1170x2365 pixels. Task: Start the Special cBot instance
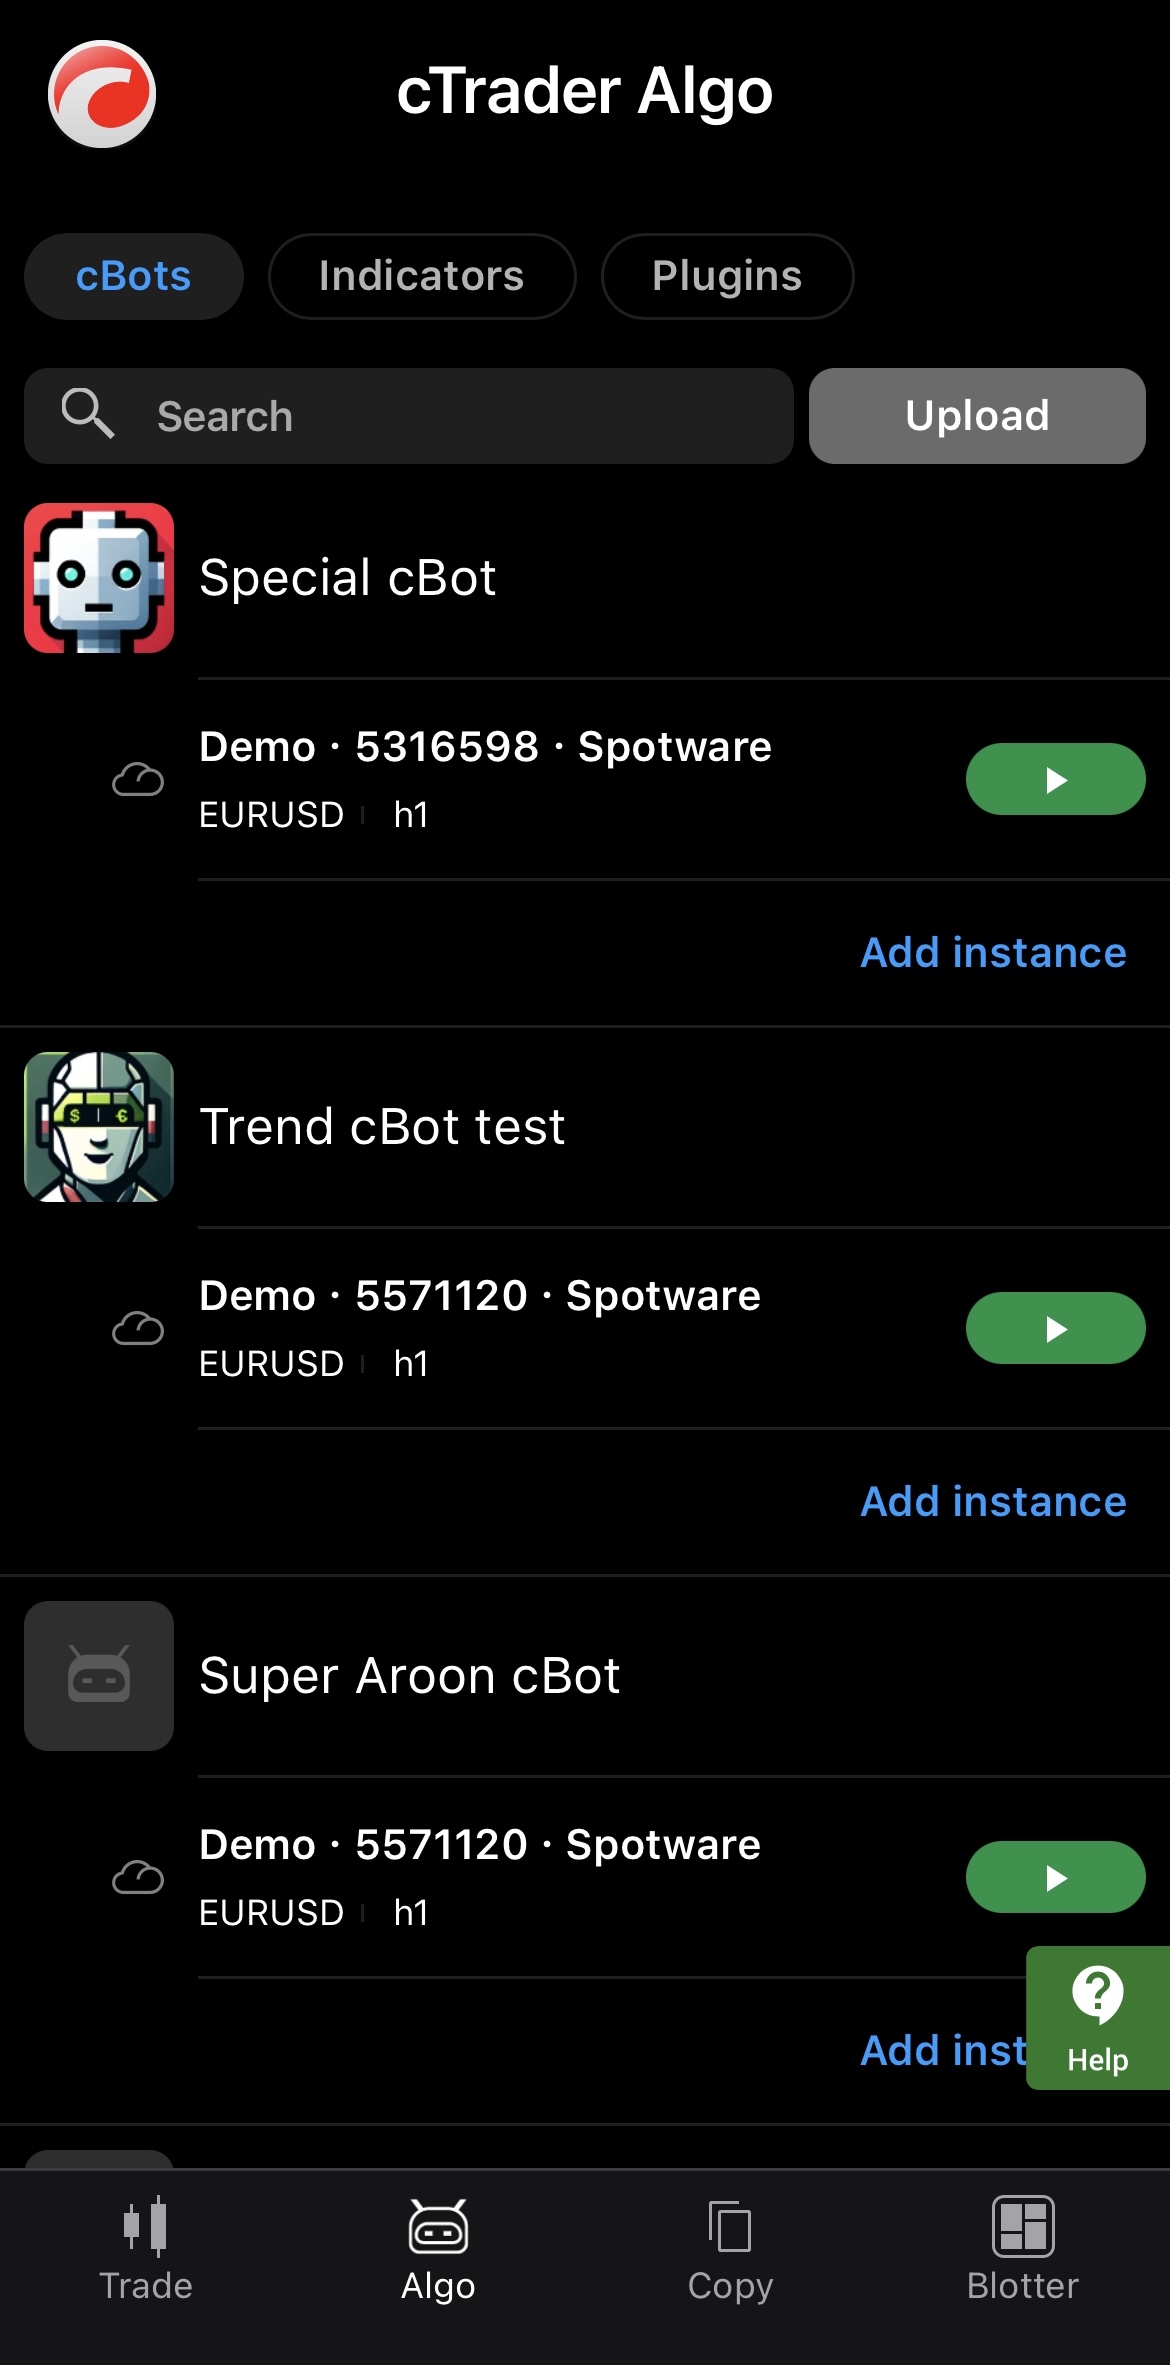click(1055, 779)
